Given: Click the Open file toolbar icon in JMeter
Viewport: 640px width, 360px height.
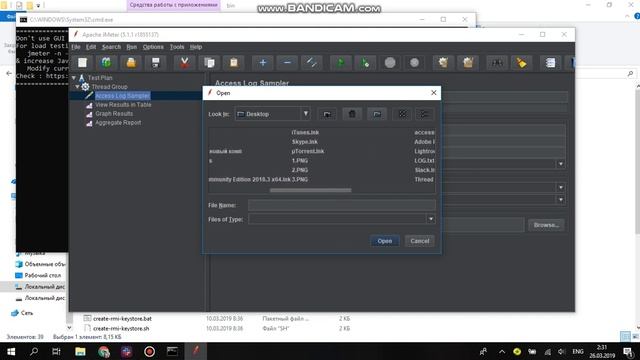Looking at the screenshot, I should click(x=131, y=63).
